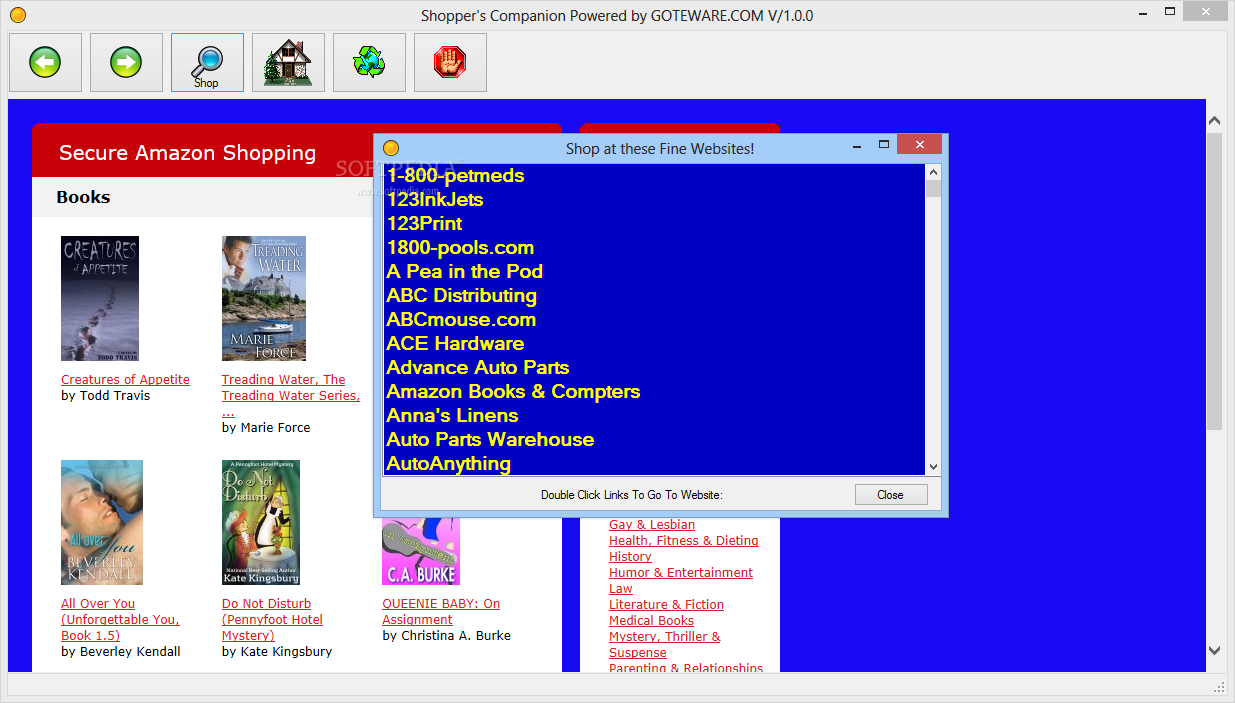Open Literature & Fiction category
Viewport: 1235px width, 703px height.
click(666, 605)
